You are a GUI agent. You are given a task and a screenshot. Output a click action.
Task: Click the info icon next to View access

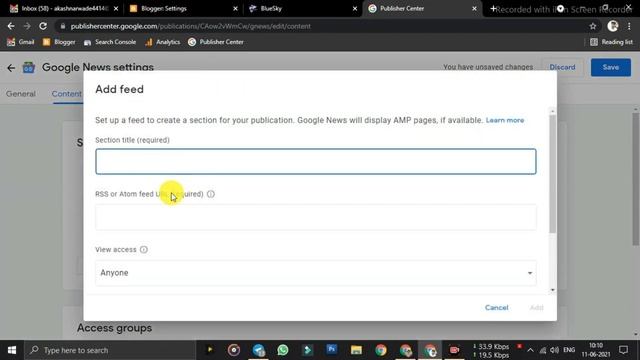144,249
